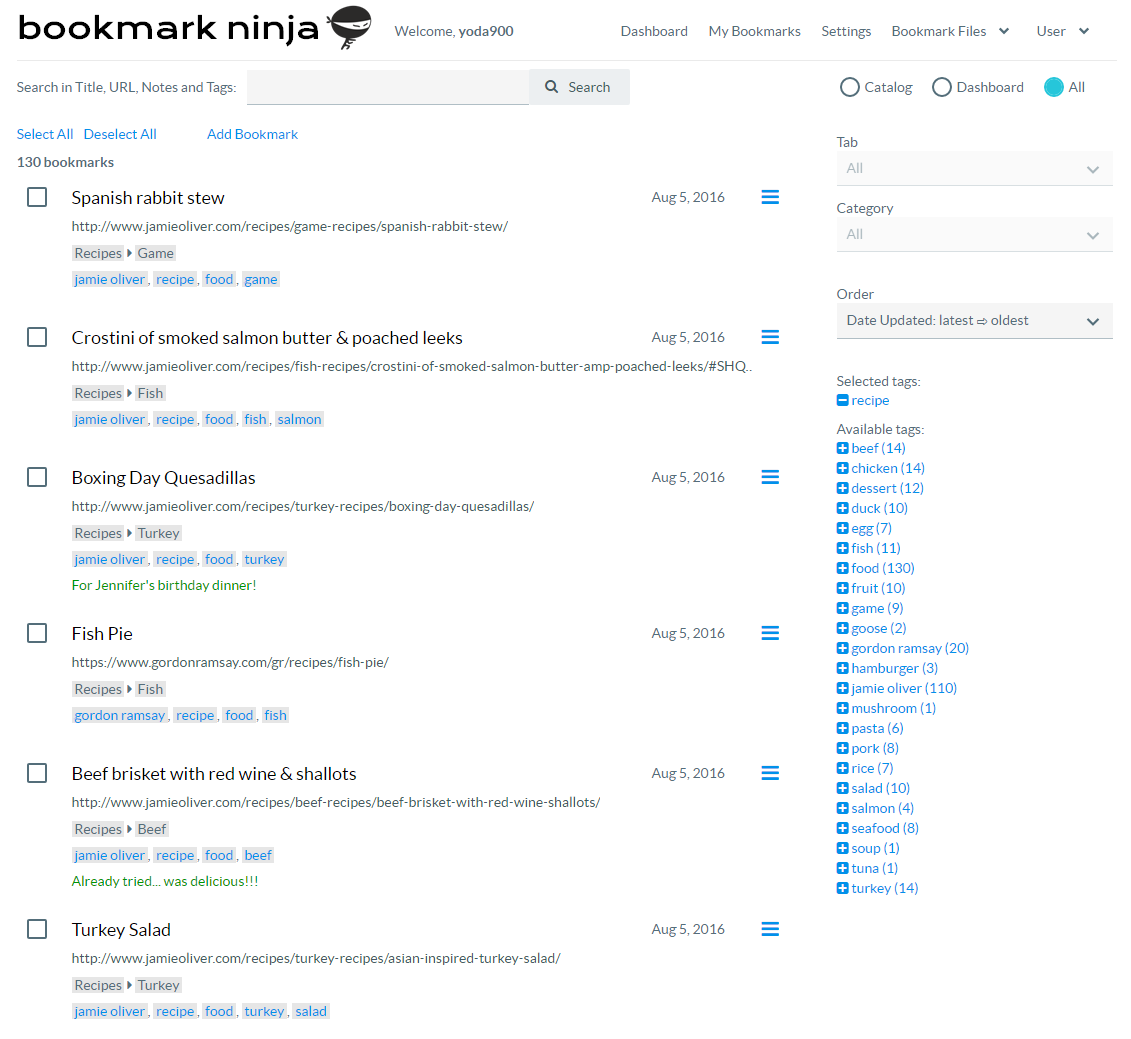1131x1039 pixels.
Task: Click the Bookmark Ninja logo
Action: click(190, 29)
